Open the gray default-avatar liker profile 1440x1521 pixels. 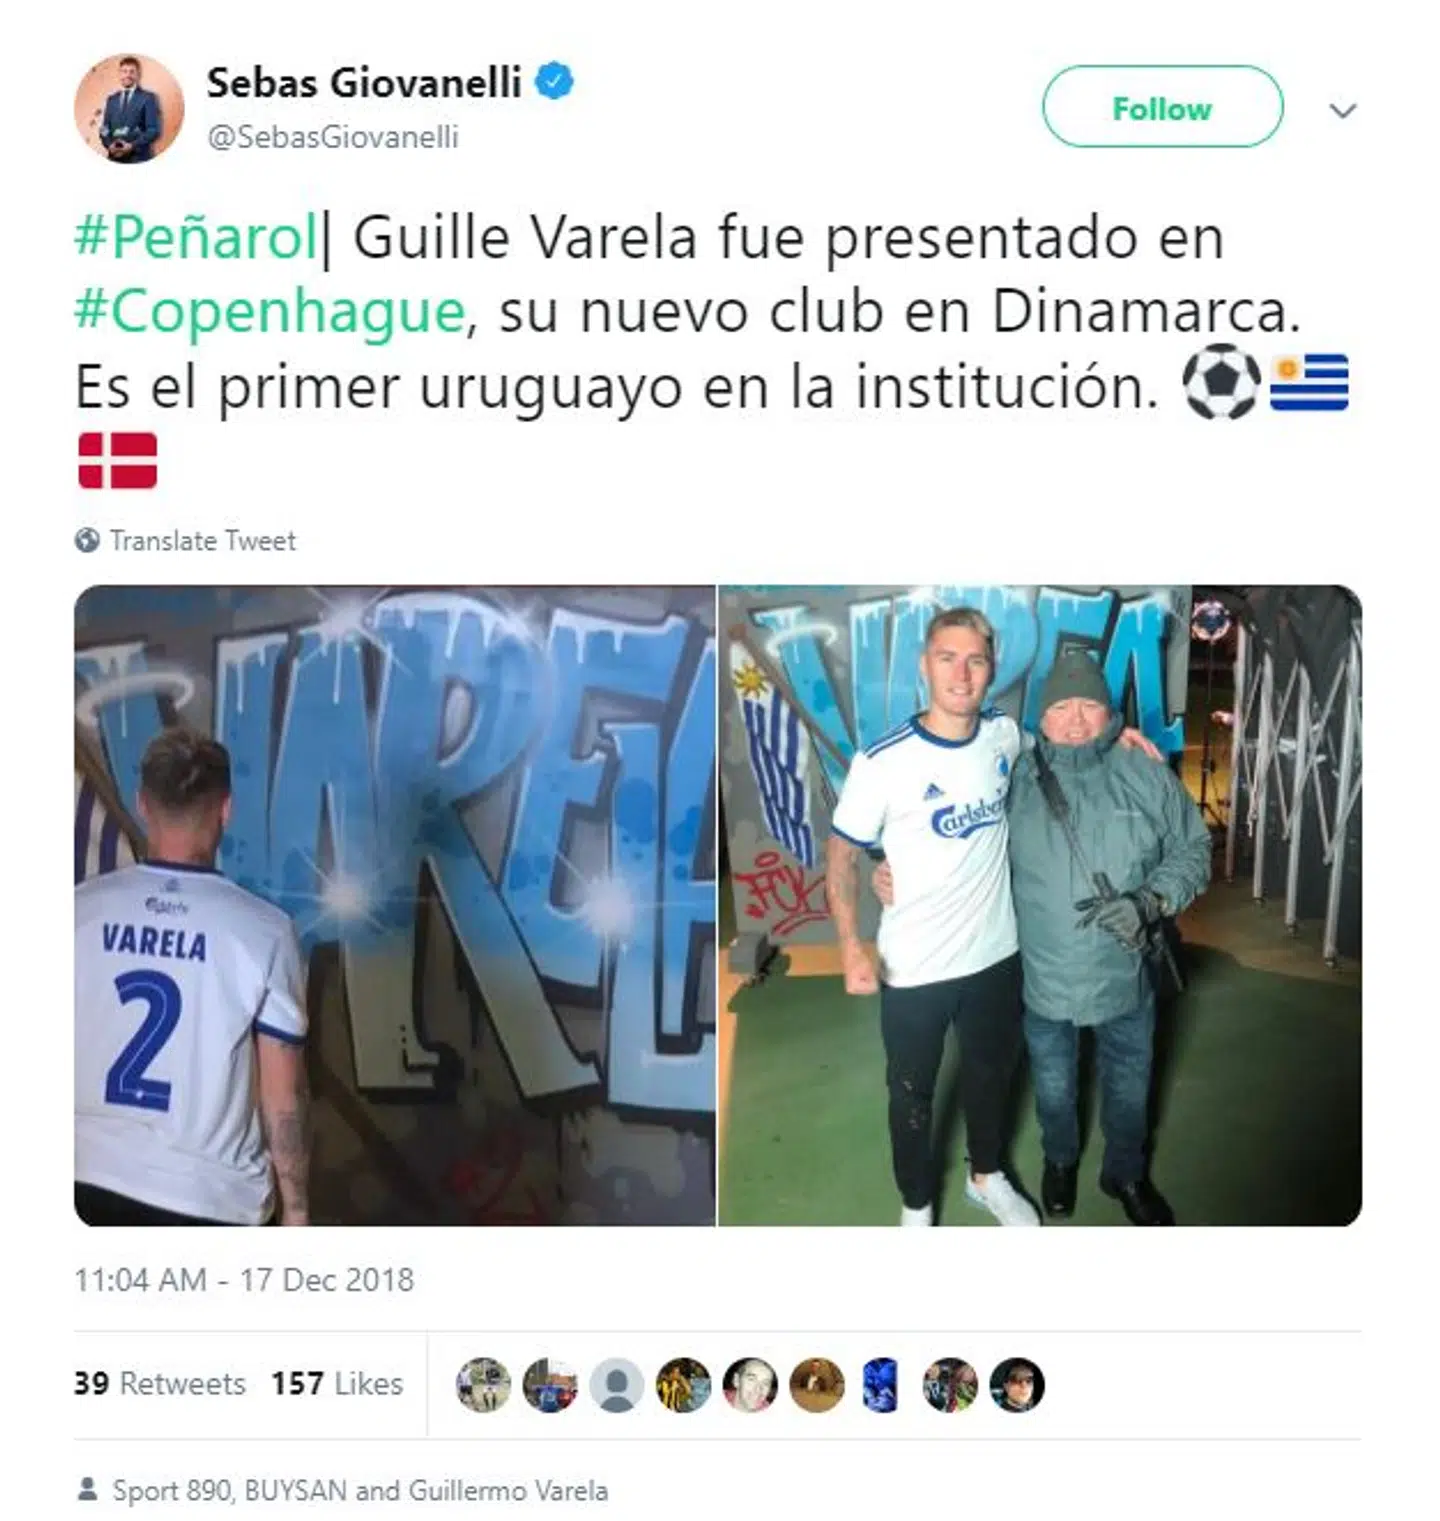point(617,1385)
